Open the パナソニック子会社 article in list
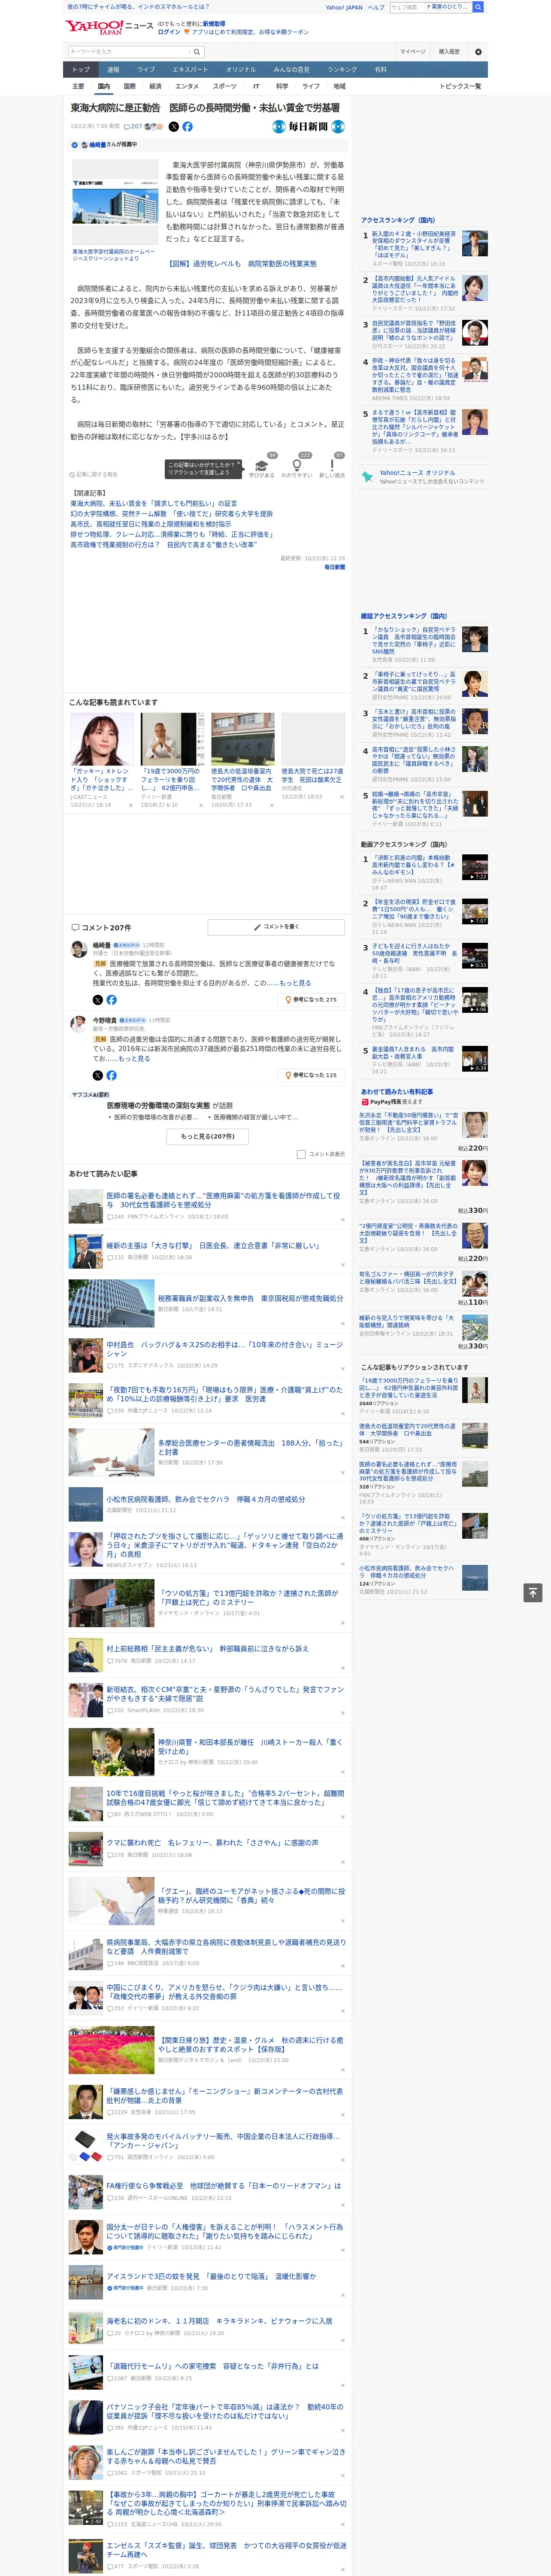 pos(224,2411)
